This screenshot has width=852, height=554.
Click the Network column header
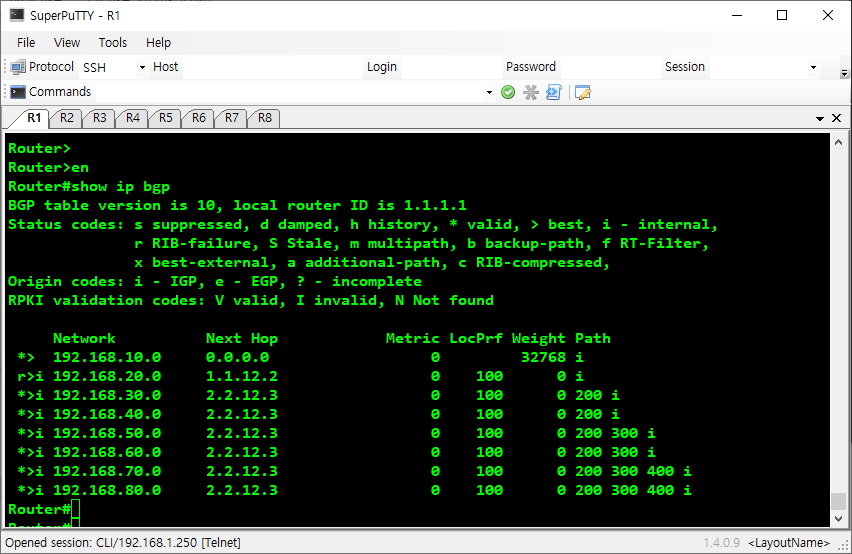(x=84, y=338)
